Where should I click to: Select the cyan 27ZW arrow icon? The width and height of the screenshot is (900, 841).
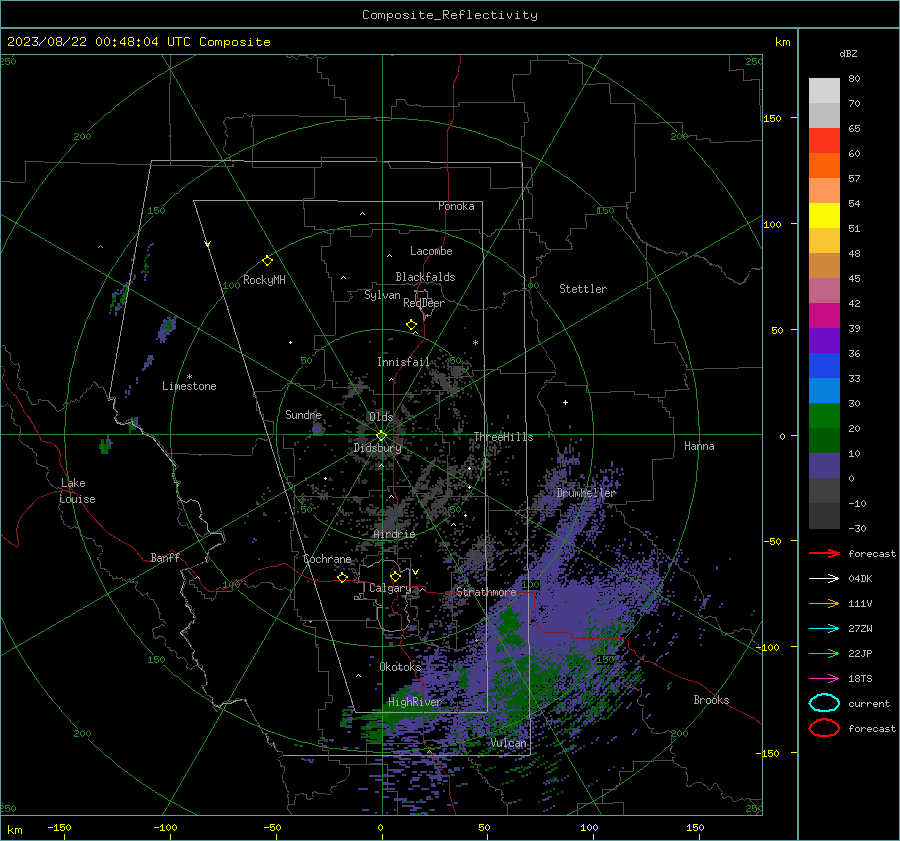[x=824, y=628]
